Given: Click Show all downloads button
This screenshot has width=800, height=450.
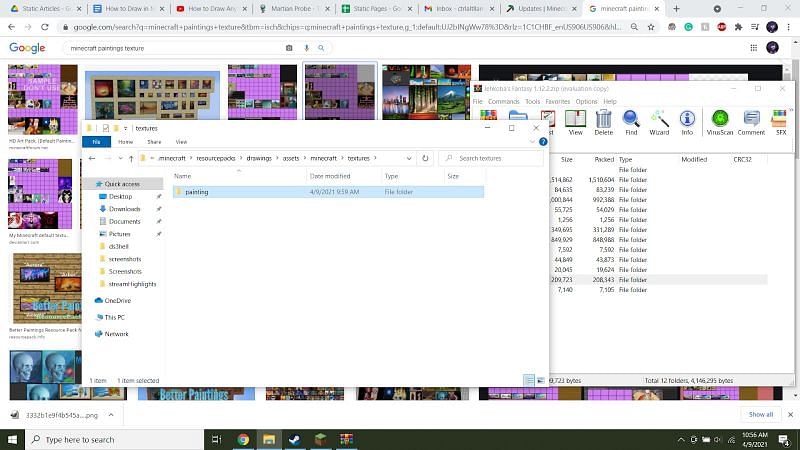Looking at the screenshot, I should (x=761, y=414).
